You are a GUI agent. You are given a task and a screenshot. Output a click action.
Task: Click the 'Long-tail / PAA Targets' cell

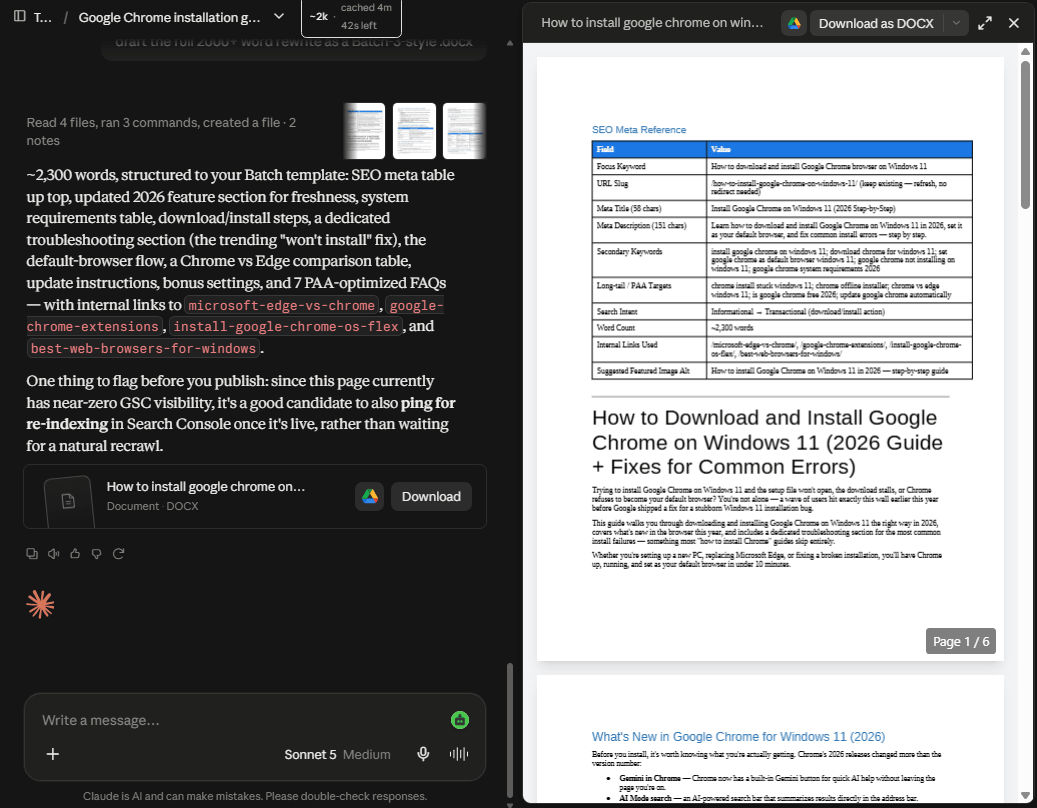[649, 290]
